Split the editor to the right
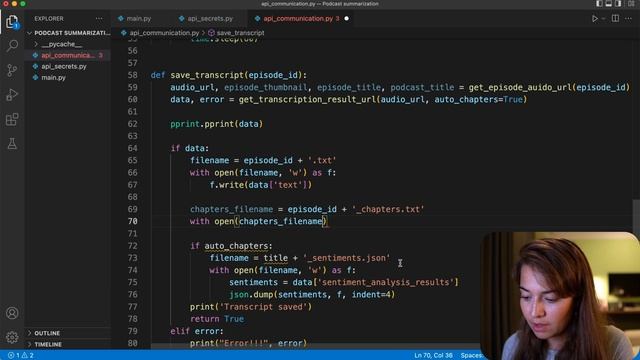640x360 pixels. point(615,18)
